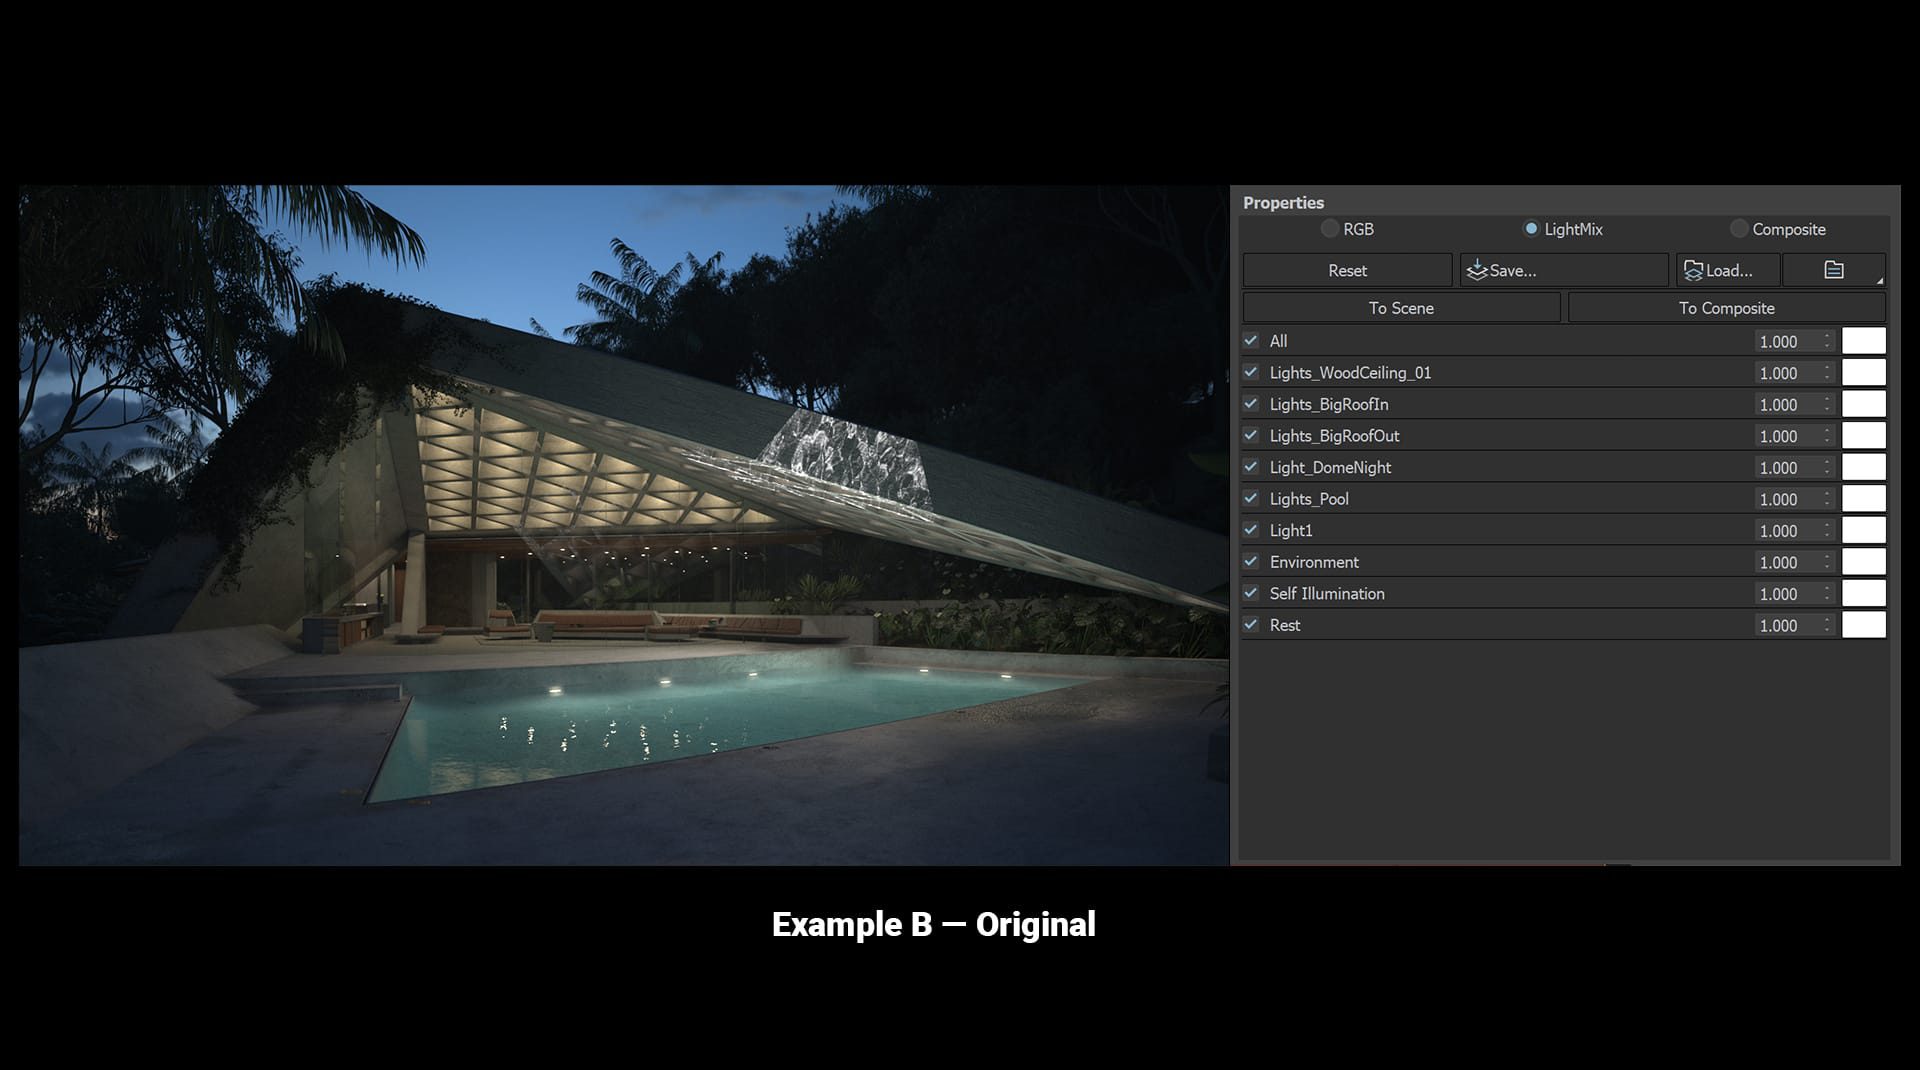Disable the Environment light checkbox
The height and width of the screenshot is (1070, 1920).
1251,561
